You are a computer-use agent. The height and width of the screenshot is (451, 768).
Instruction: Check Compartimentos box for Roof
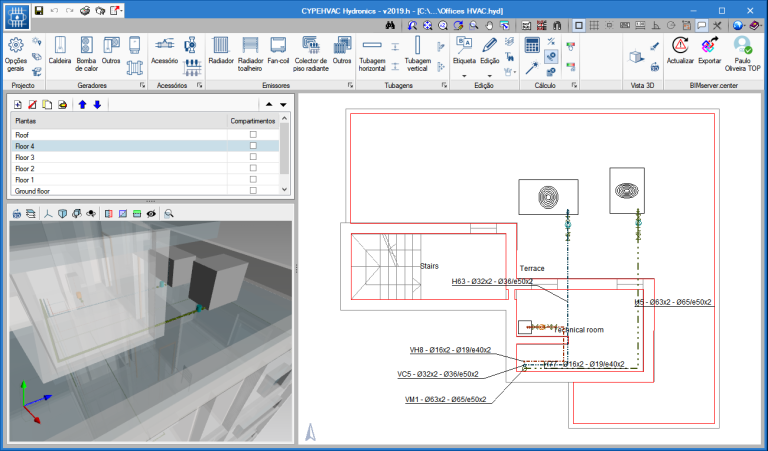point(253,134)
